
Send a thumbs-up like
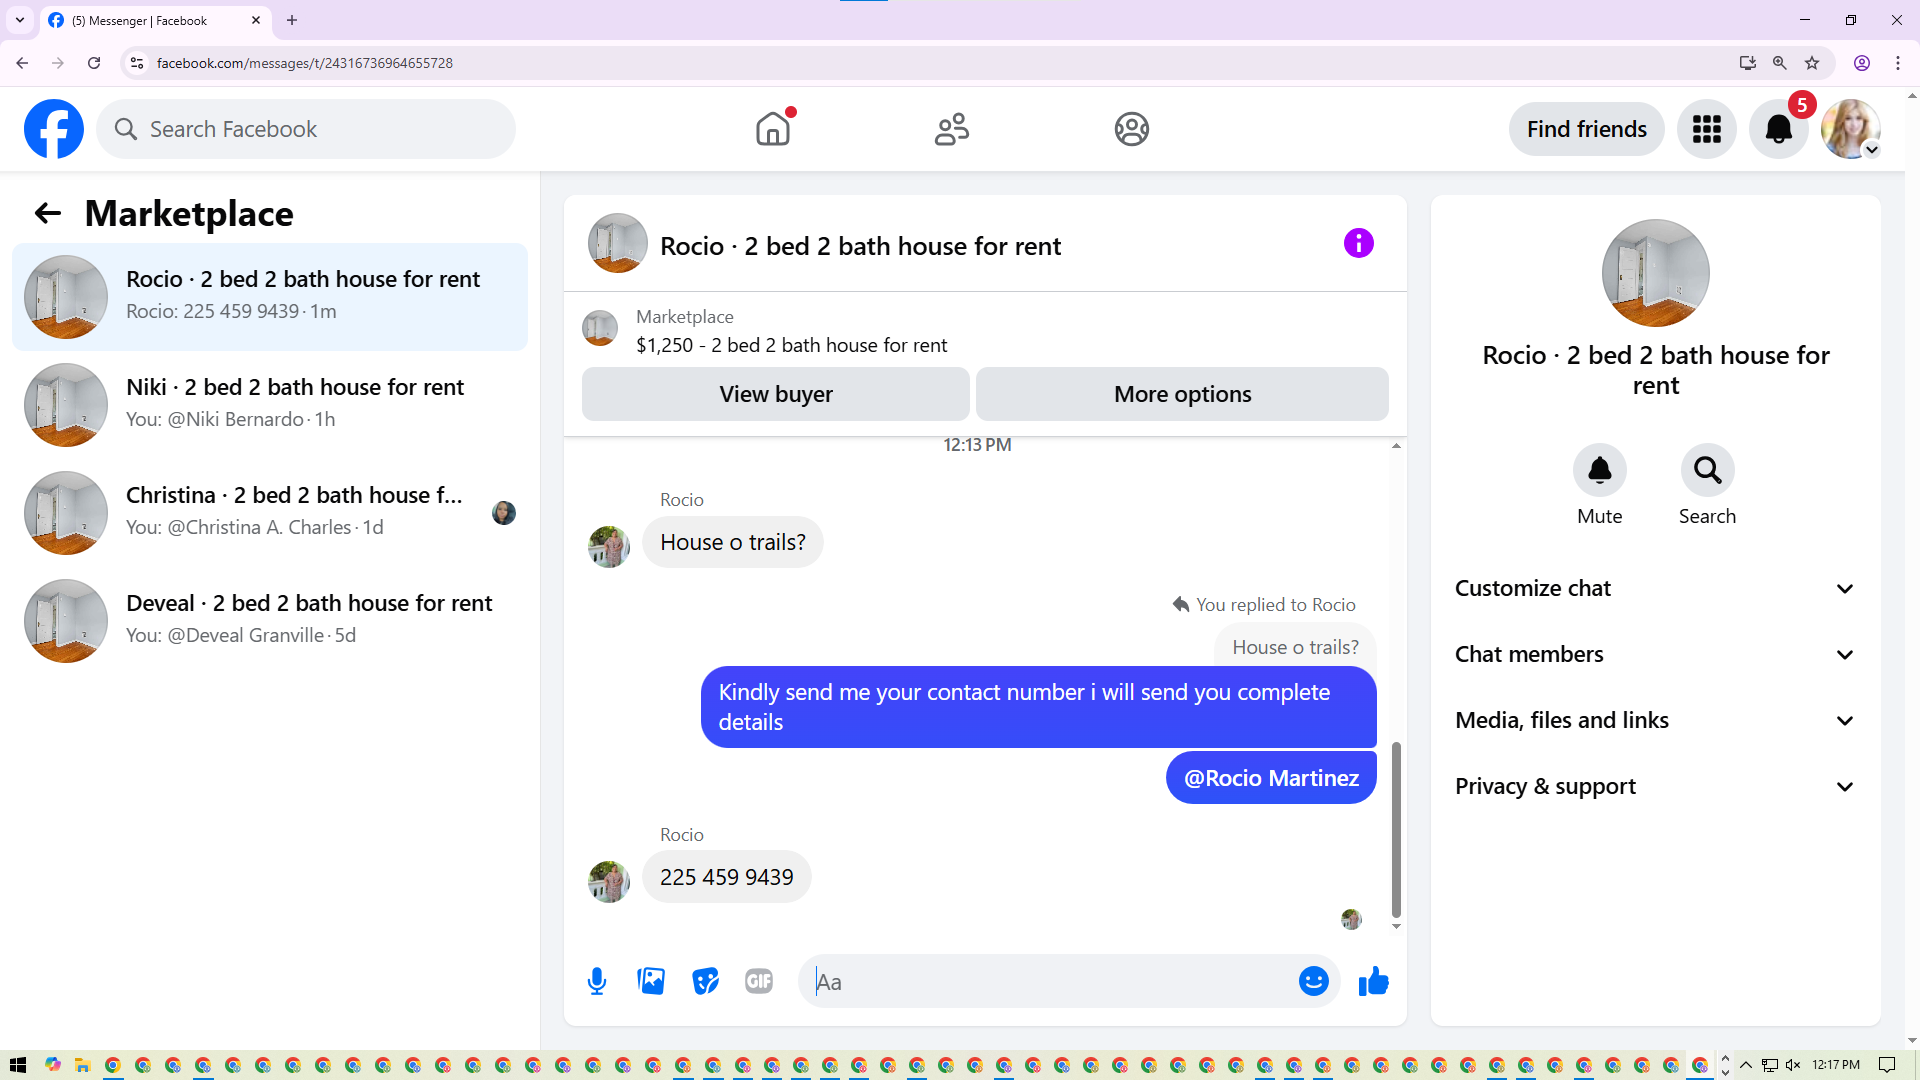tap(1374, 981)
